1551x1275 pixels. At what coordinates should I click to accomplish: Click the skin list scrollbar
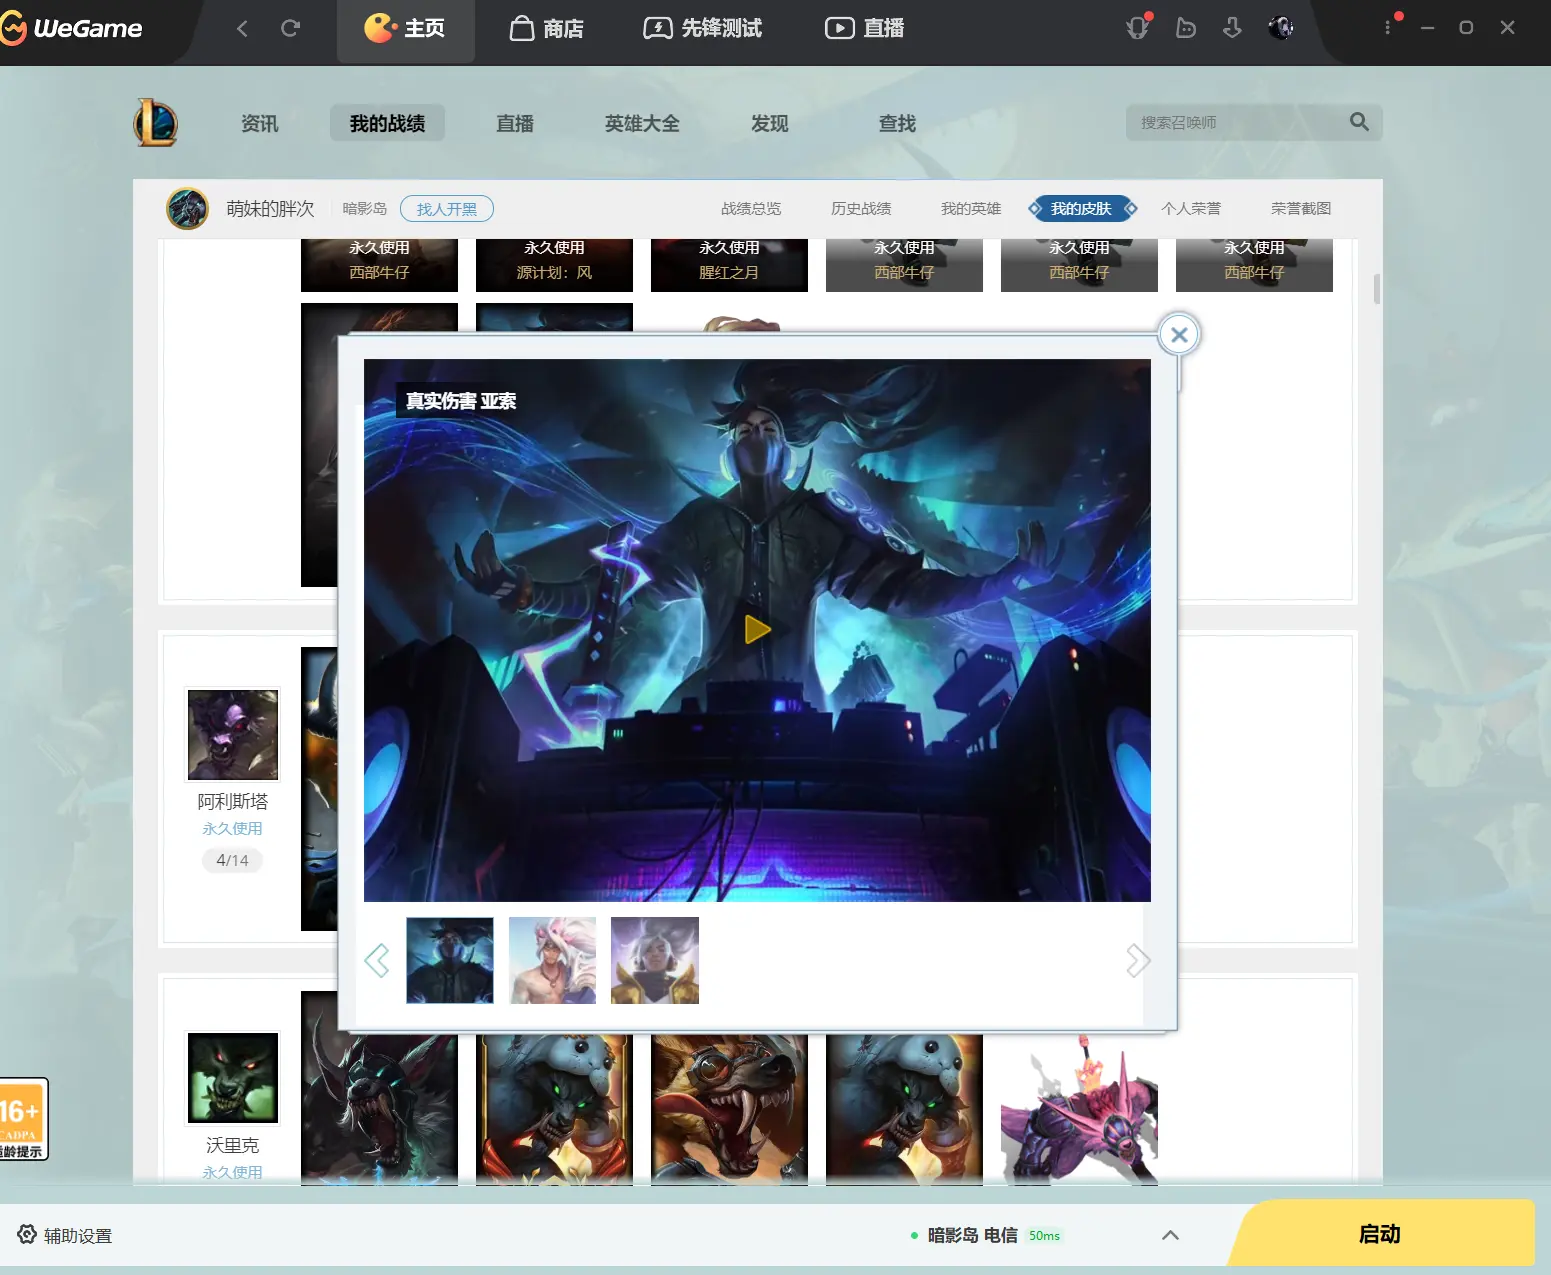[1377, 289]
